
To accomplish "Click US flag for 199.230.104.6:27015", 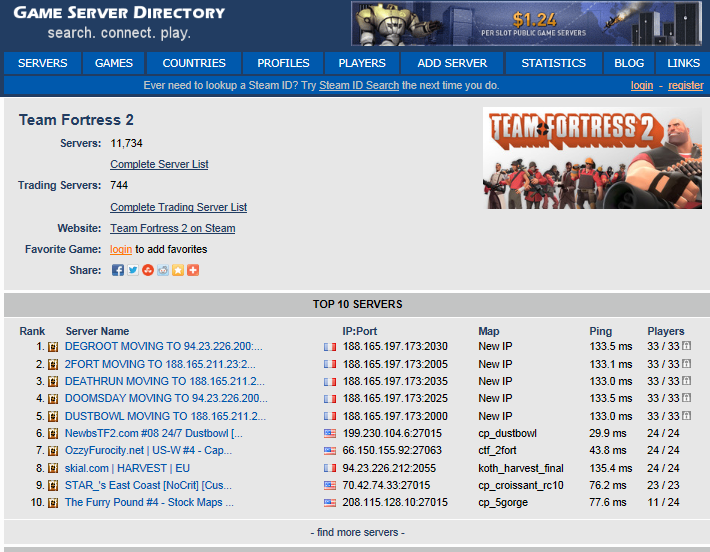I will [330, 434].
